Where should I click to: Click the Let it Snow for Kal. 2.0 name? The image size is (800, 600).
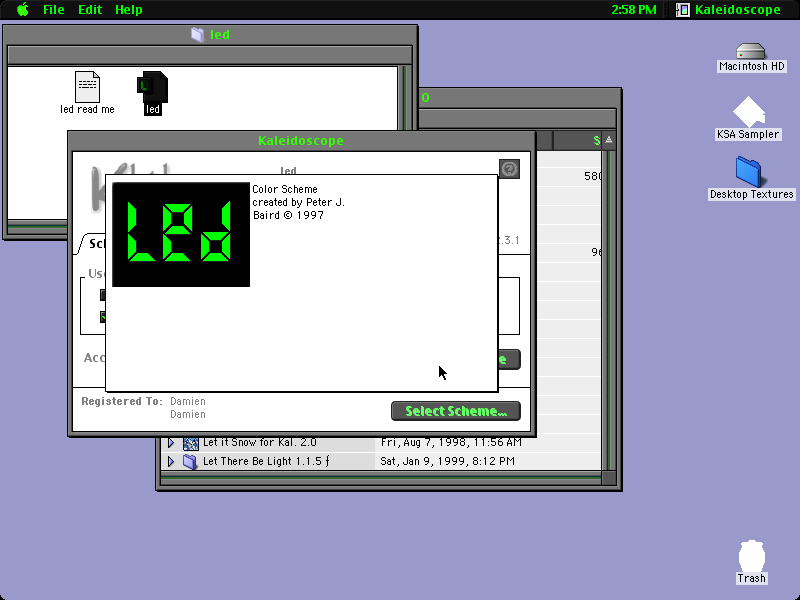point(260,442)
